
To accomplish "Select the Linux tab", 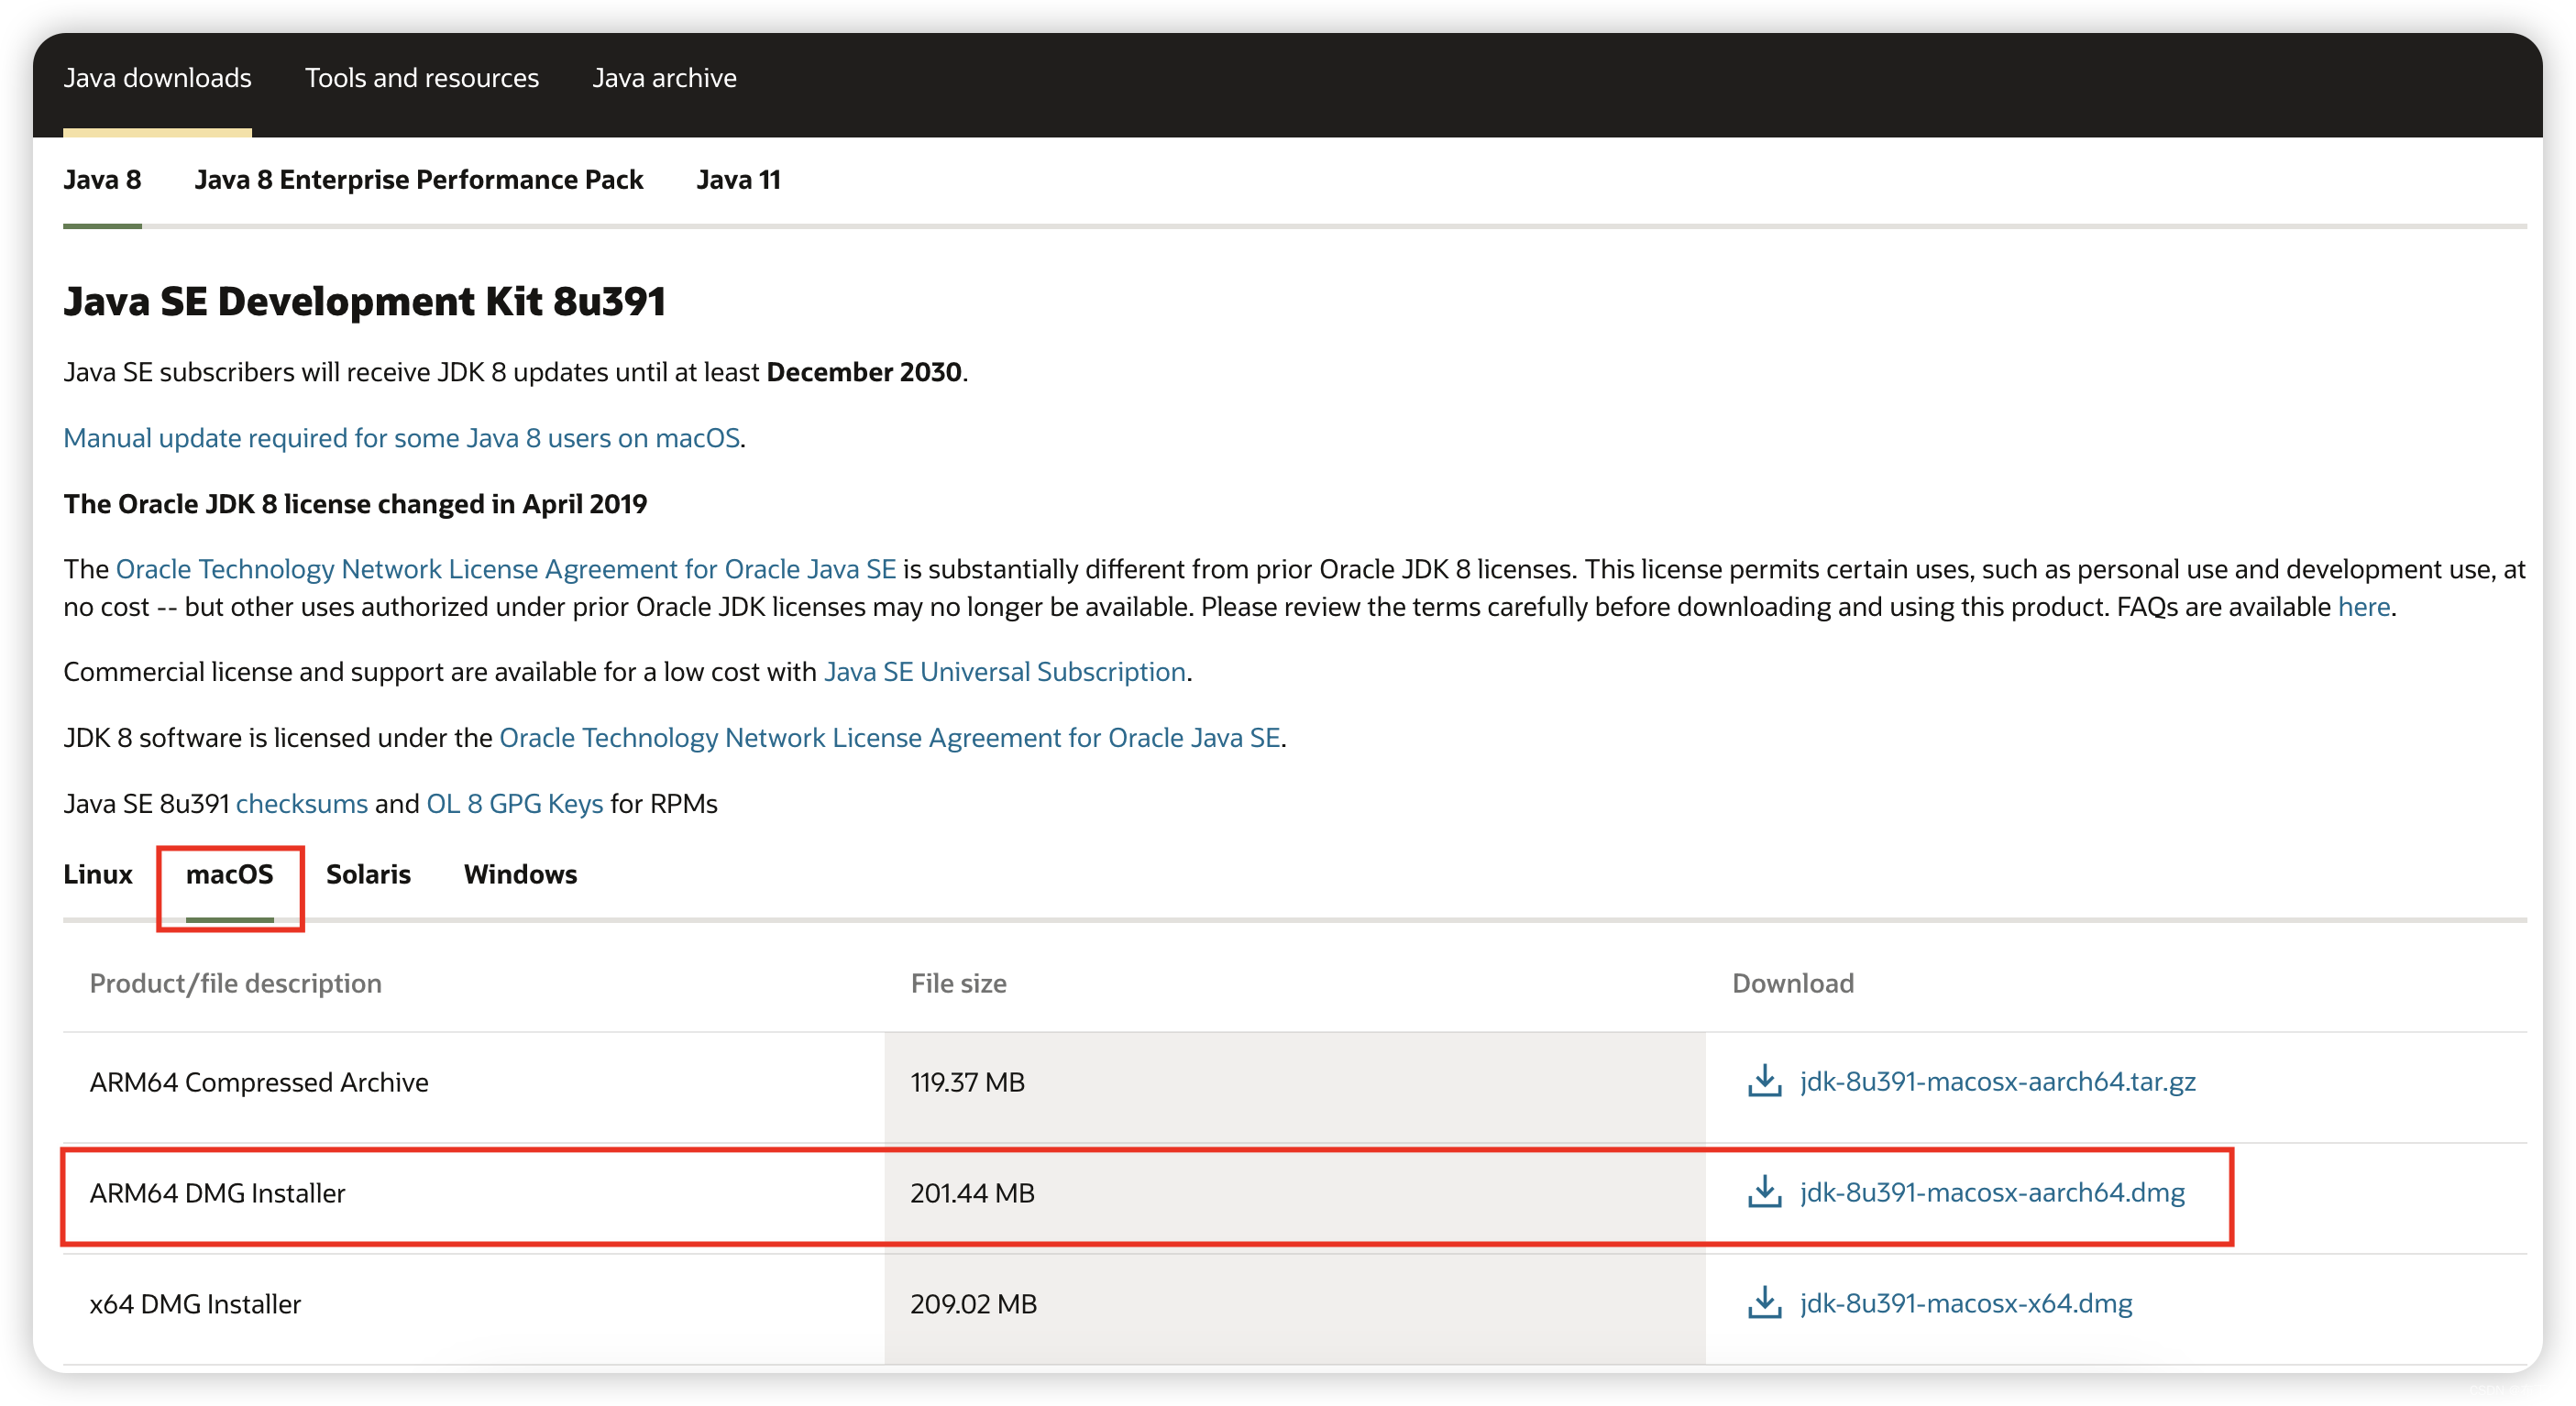I will click(x=99, y=873).
